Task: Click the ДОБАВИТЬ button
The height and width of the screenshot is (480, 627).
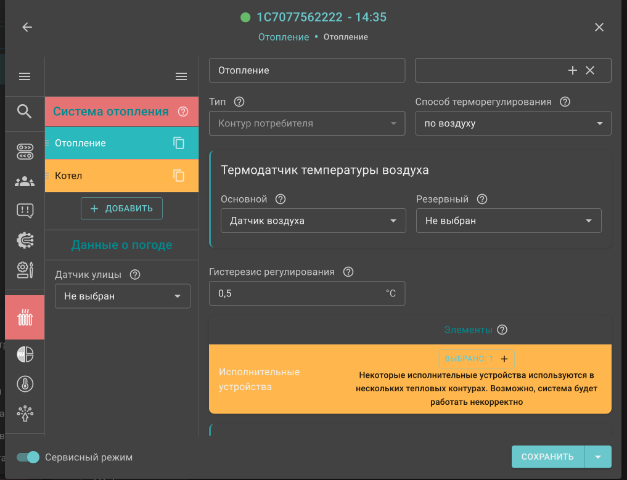Action: 122,208
